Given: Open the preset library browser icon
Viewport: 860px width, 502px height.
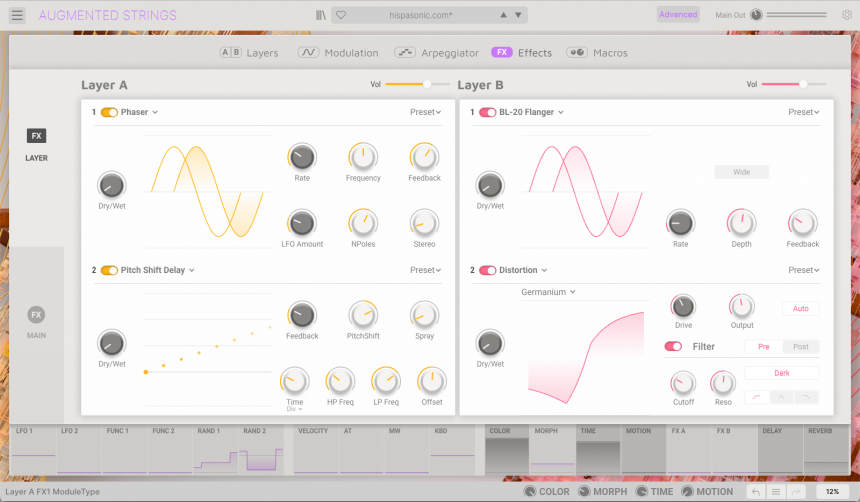Looking at the screenshot, I should point(321,15).
